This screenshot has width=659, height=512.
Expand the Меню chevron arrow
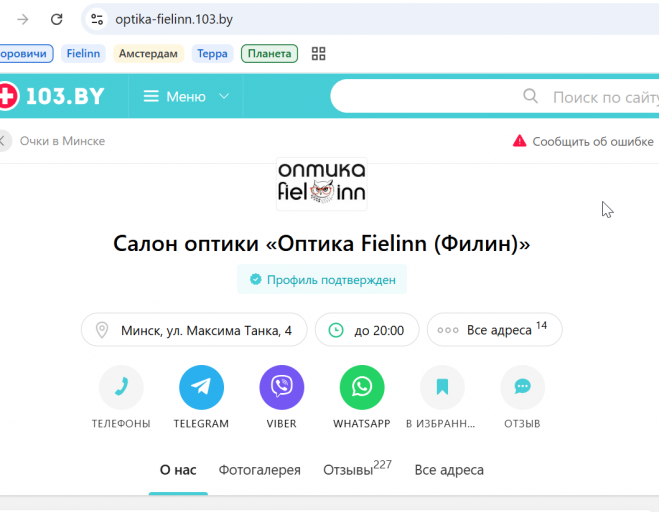(x=224, y=96)
